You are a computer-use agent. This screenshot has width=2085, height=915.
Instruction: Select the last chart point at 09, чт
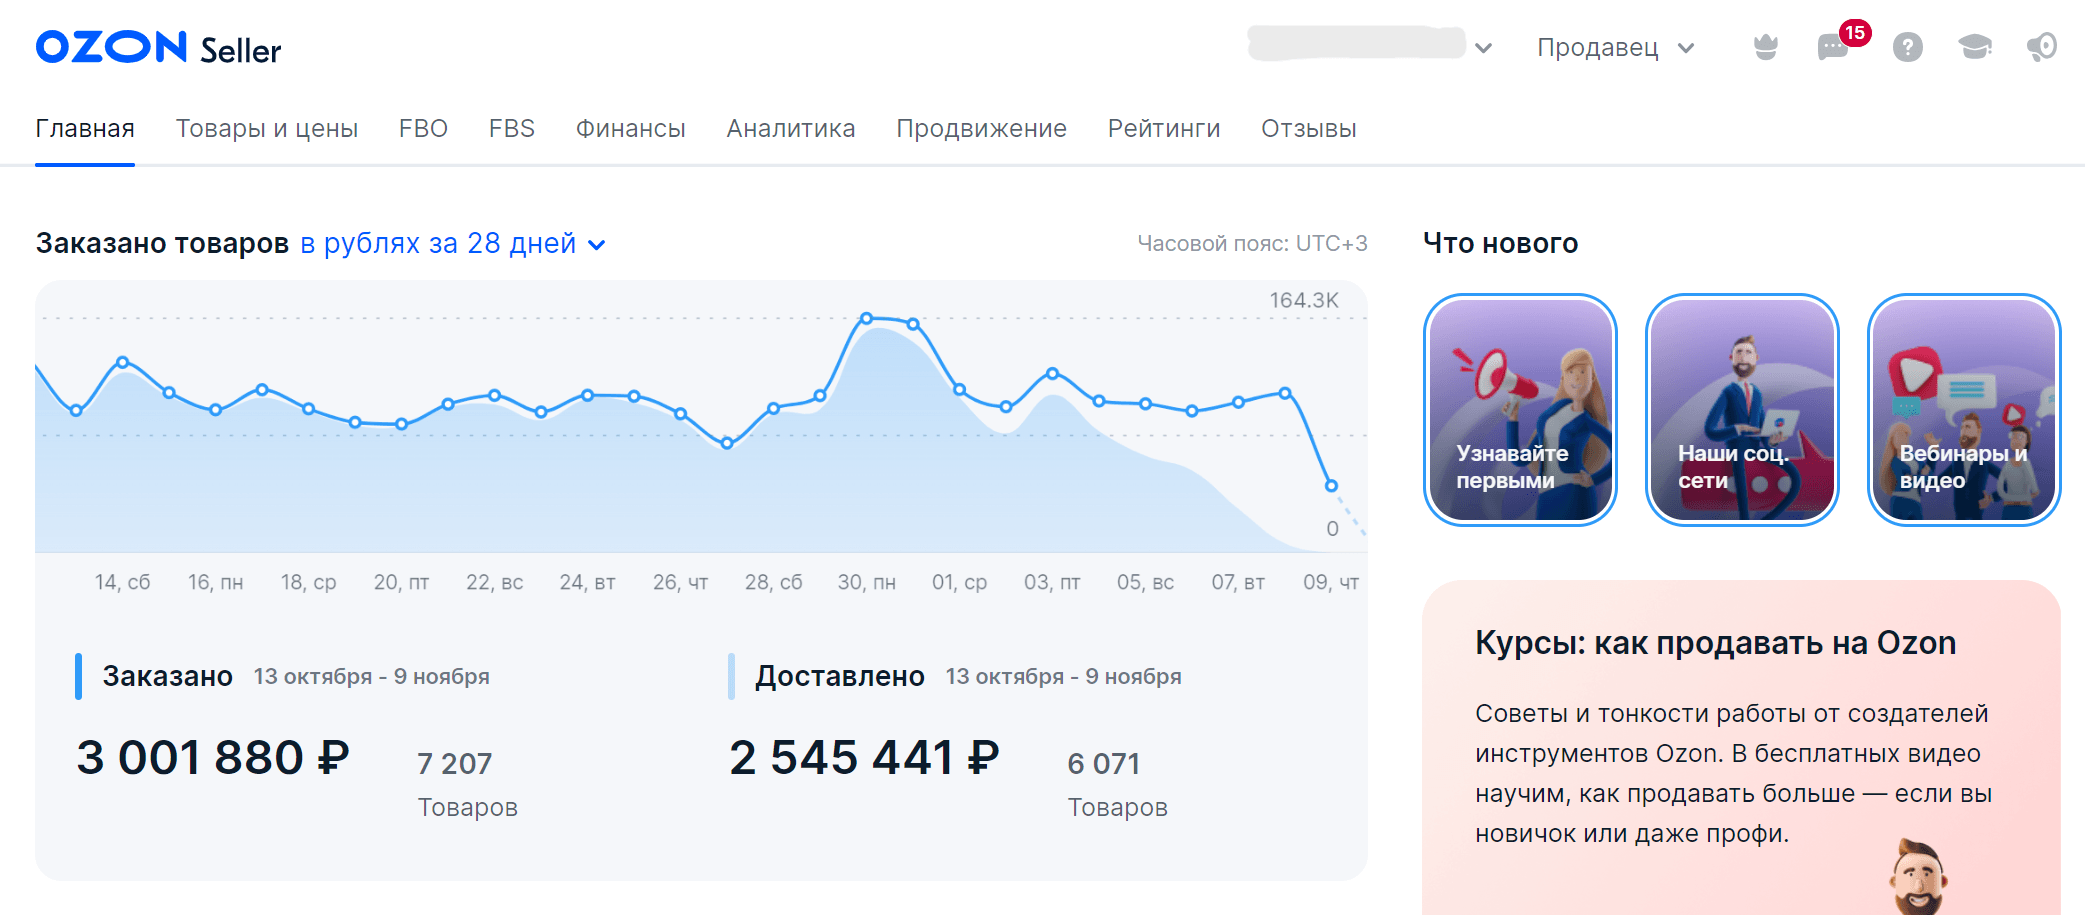coord(1331,485)
